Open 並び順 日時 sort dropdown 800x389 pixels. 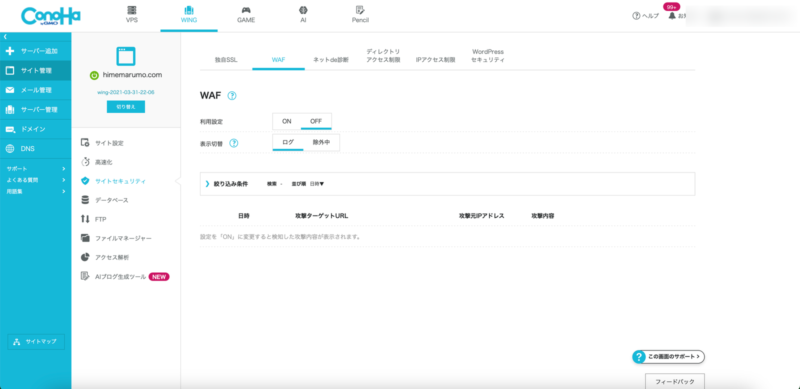317,184
